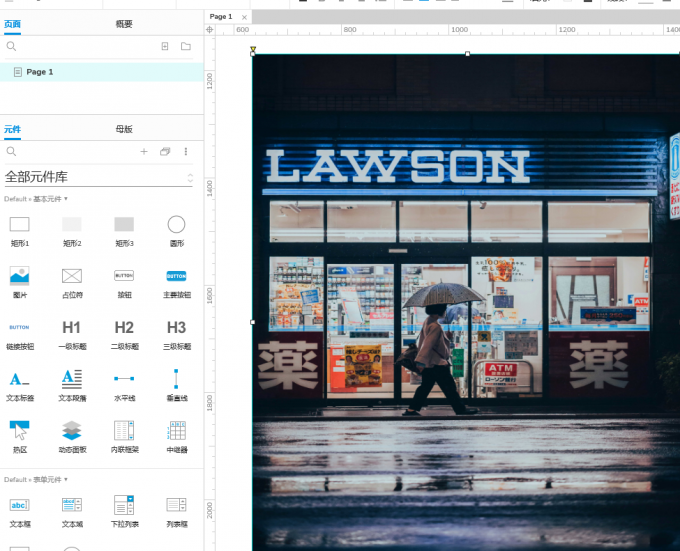Switch to the 母版 (Masters) tab
Image resolution: width=680 pixels, height=551 pixels.
[x=124, y=129]
